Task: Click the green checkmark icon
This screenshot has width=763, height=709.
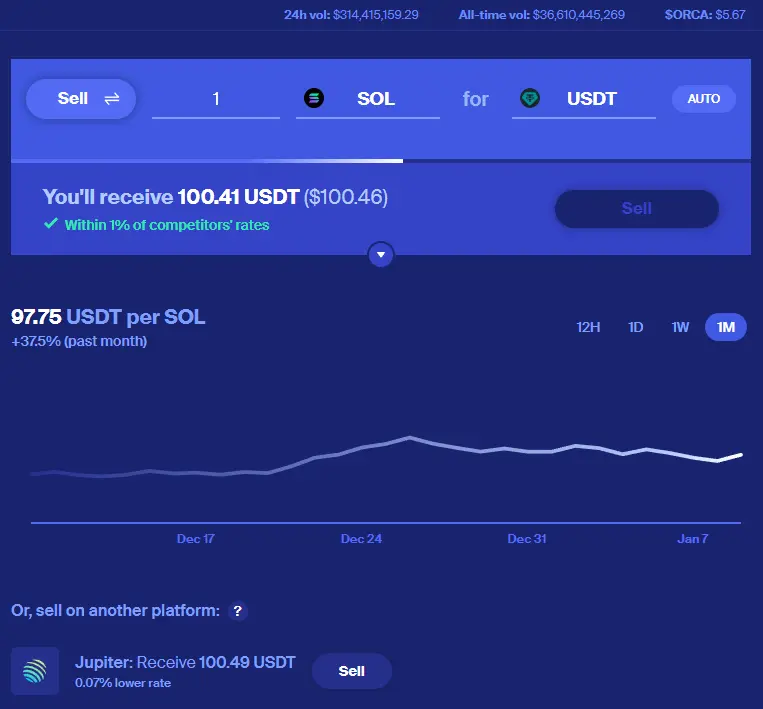Action: (x=51, y=224)
